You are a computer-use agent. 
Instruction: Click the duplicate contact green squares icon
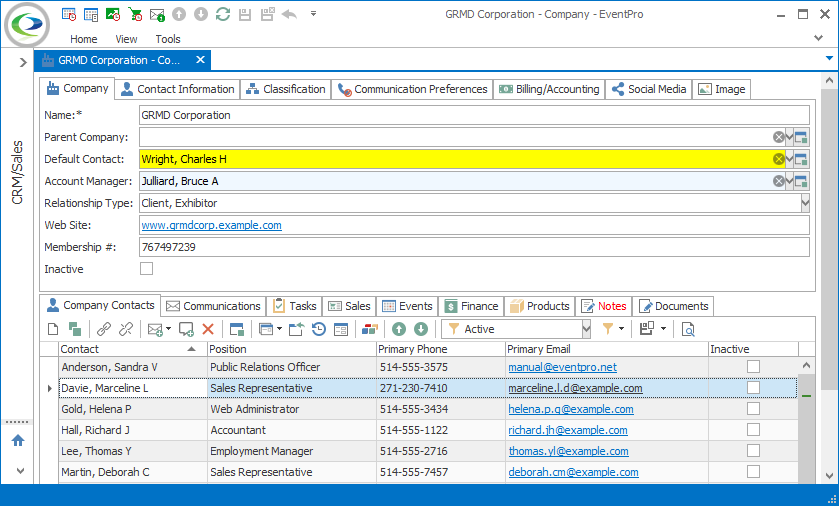tap(75, 329)
